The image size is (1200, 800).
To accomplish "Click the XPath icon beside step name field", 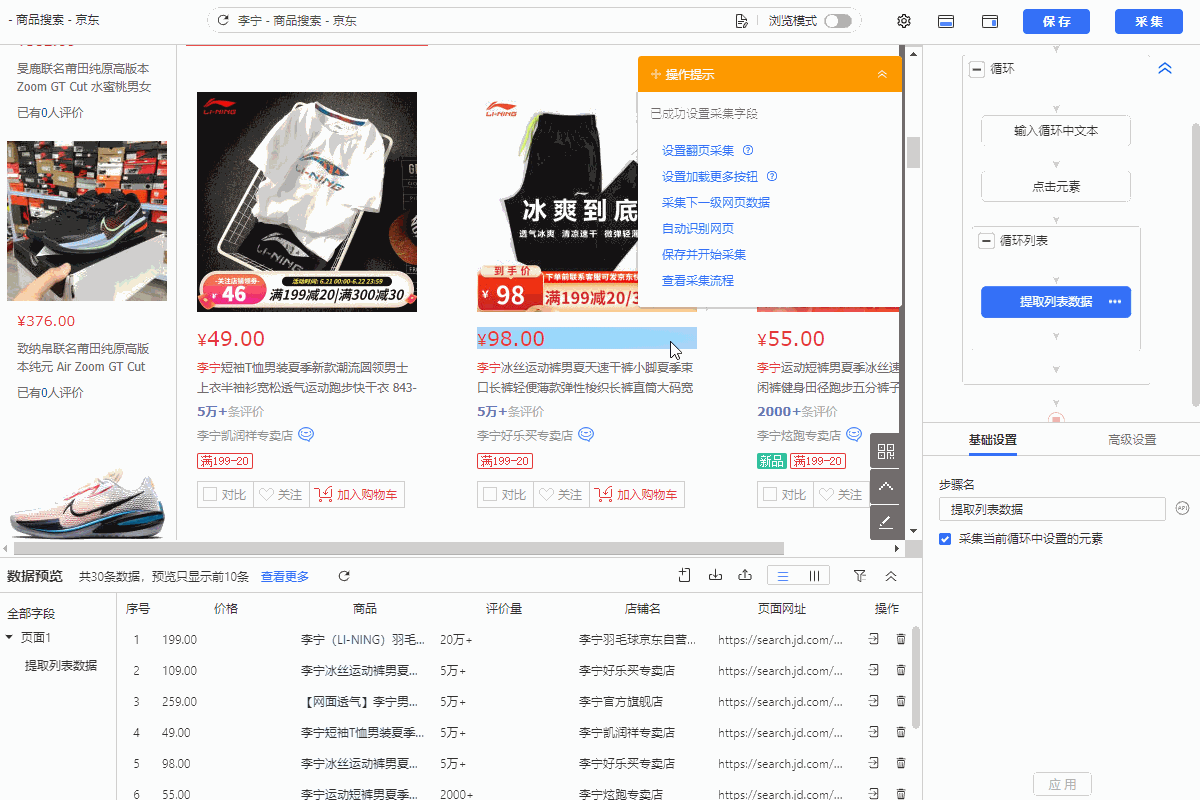I will 1183,508.
